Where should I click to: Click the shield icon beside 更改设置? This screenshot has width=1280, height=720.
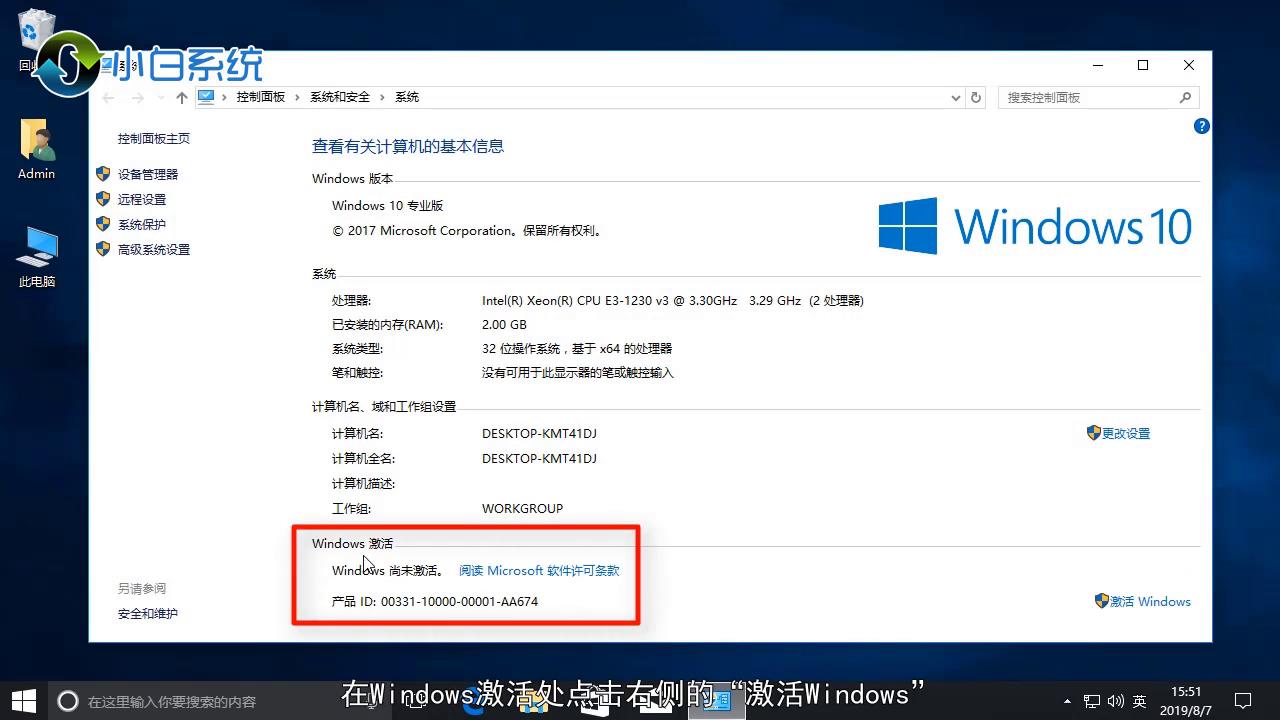(x=1093, y=433)
